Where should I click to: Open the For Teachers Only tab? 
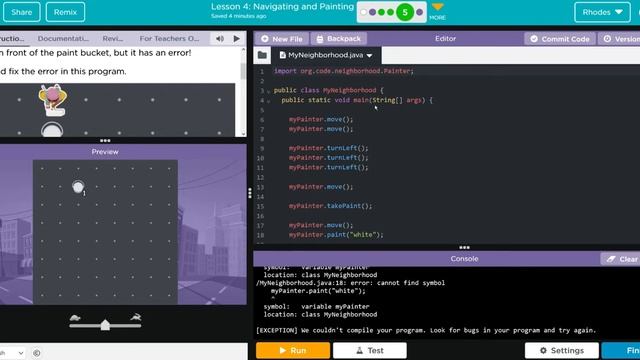pyautogui.click(x=169, y=38)
